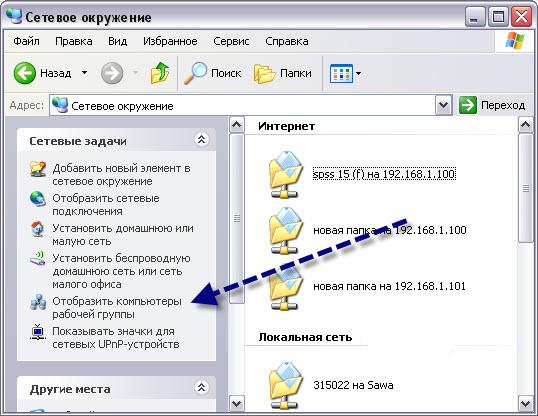Image resolution: width=538 pixels, height=416 pixels.
Task: Click the right pane scrollbar down arrow
Action: [525, 403]
